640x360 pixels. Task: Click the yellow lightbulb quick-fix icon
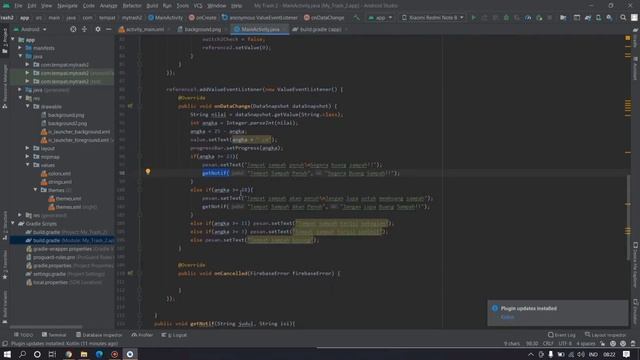click(148, 172)
